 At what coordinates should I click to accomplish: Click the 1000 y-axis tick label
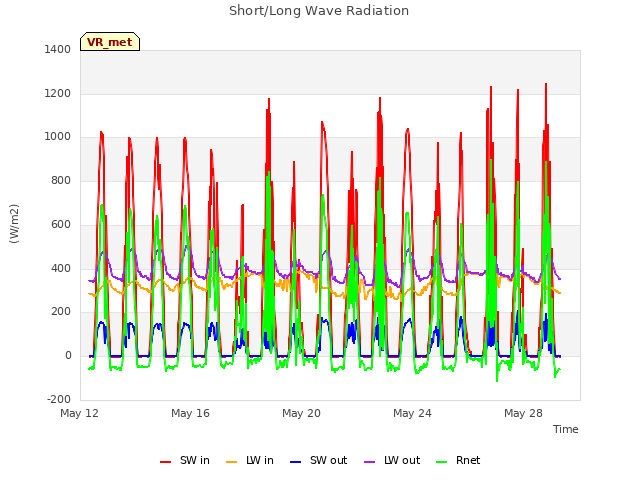(58, 137)
